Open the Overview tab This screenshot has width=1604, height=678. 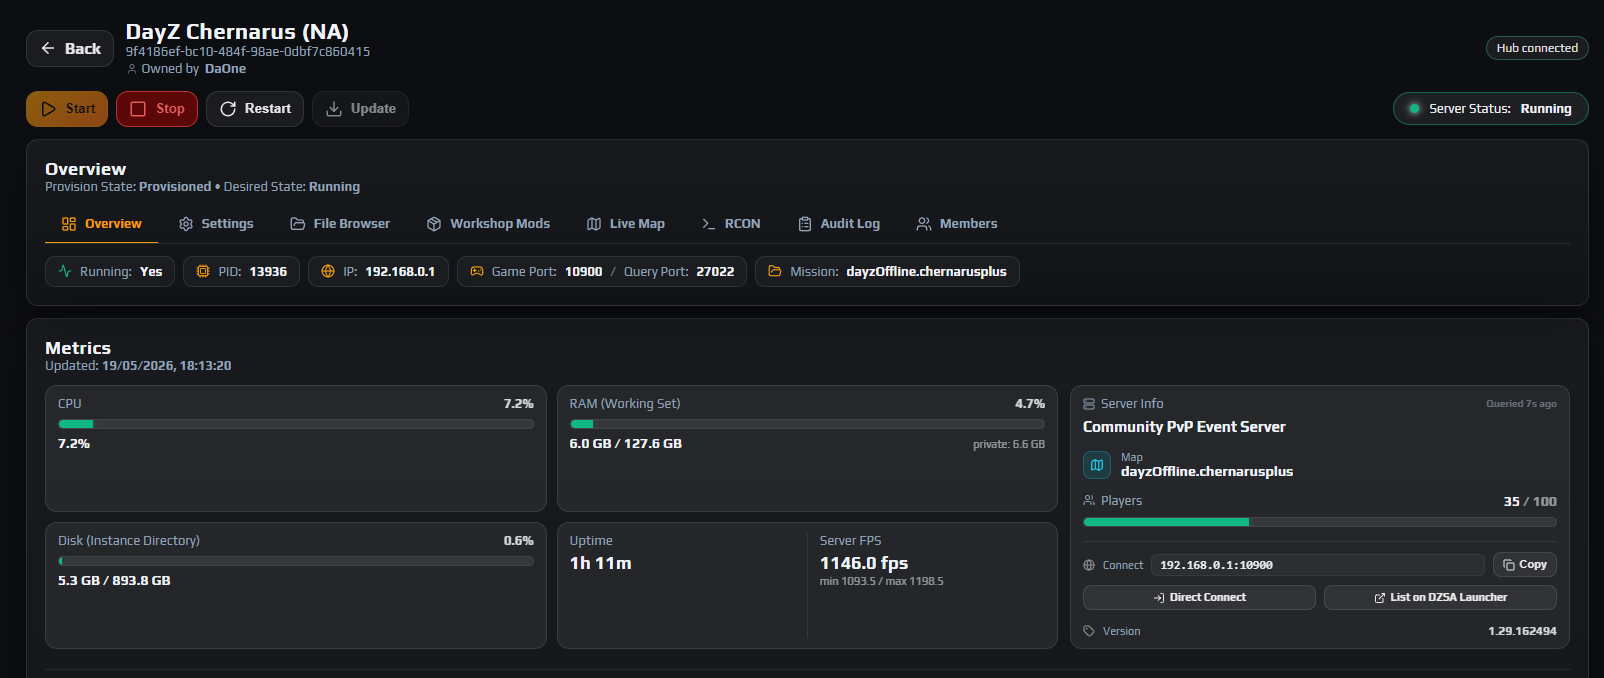click(x=101, y=224)
